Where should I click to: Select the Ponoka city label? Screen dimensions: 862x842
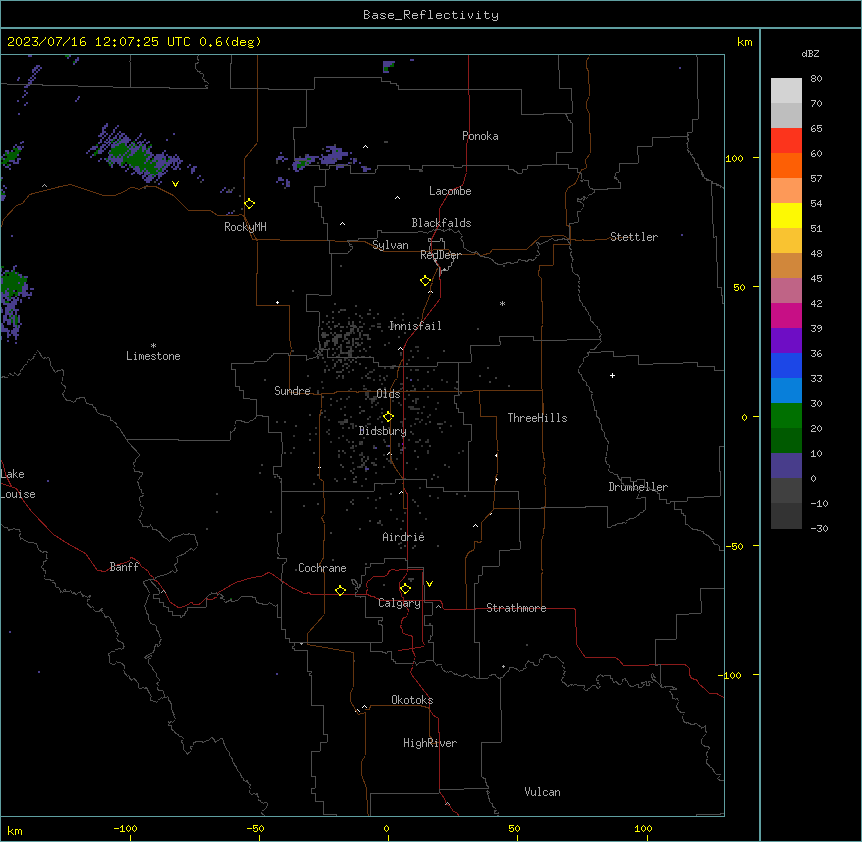(x=480, y=136)
